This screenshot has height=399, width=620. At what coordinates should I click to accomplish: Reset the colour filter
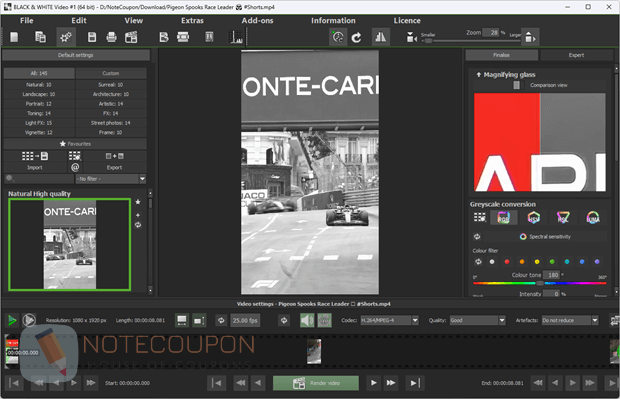pos(478,262)
